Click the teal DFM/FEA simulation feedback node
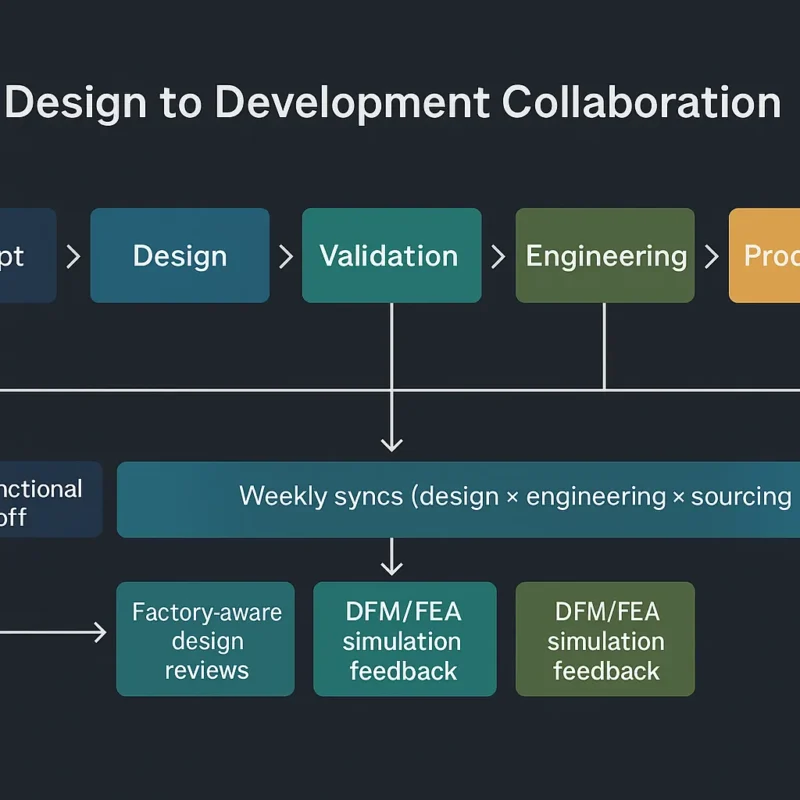This screenshot has height=800, width=800. coord(404,639)
